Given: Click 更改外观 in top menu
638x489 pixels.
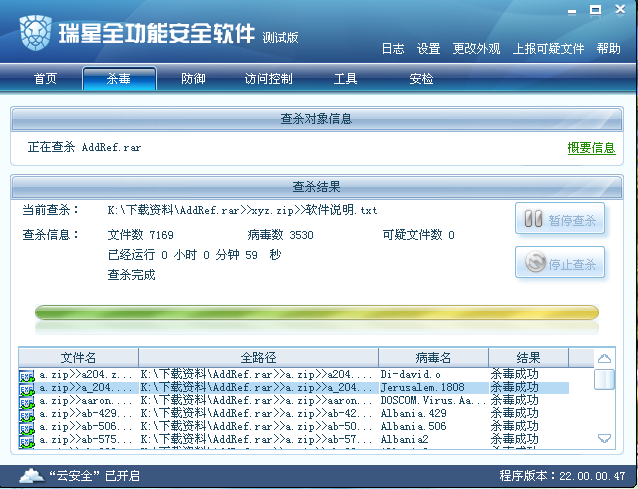Looking at the screenshot, I should coord(476,49).
